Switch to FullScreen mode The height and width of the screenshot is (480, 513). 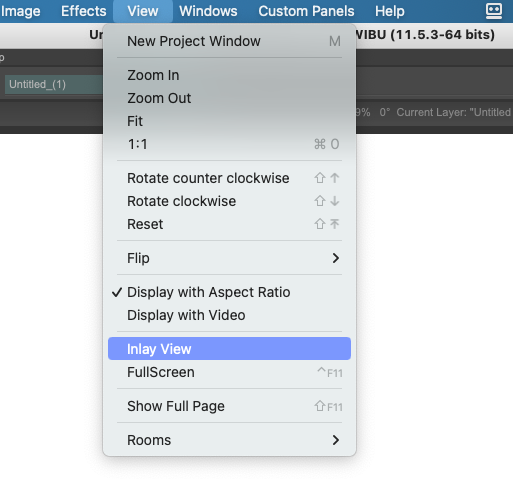229,372
